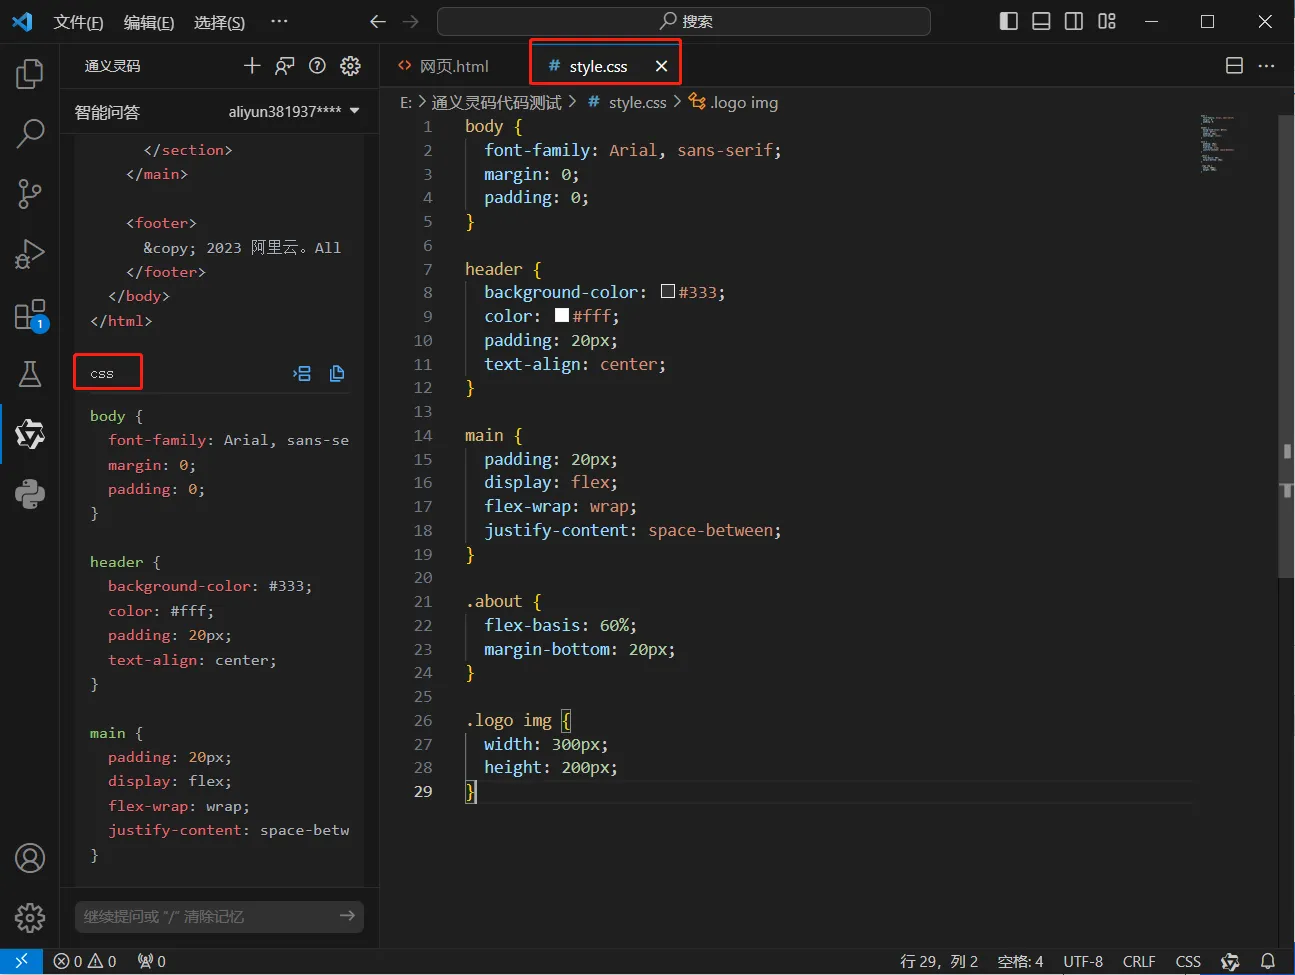Open the #333 background-color swatch
Image resolution: width=1295 pixels, height=975 pixels.
click(668, 292)
